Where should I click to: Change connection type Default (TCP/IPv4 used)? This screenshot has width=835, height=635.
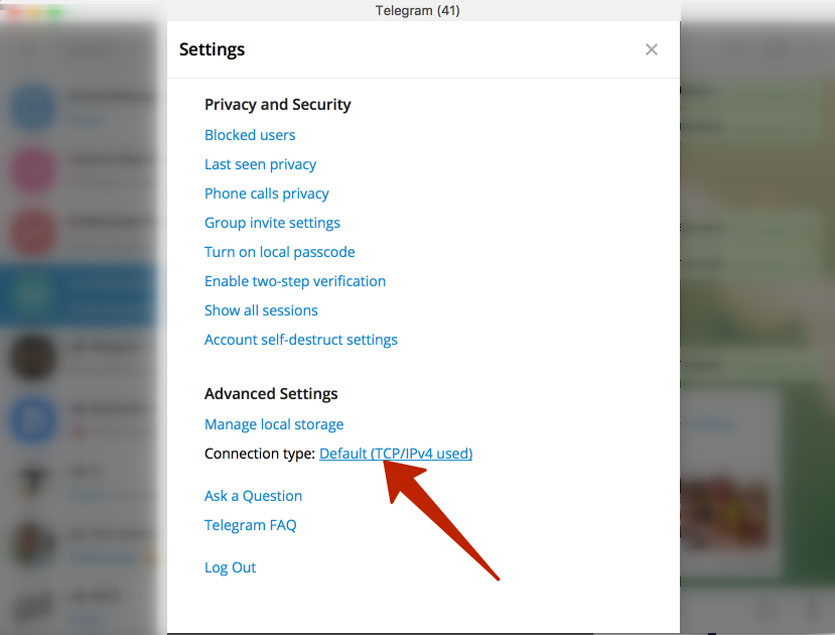(396, 453)
